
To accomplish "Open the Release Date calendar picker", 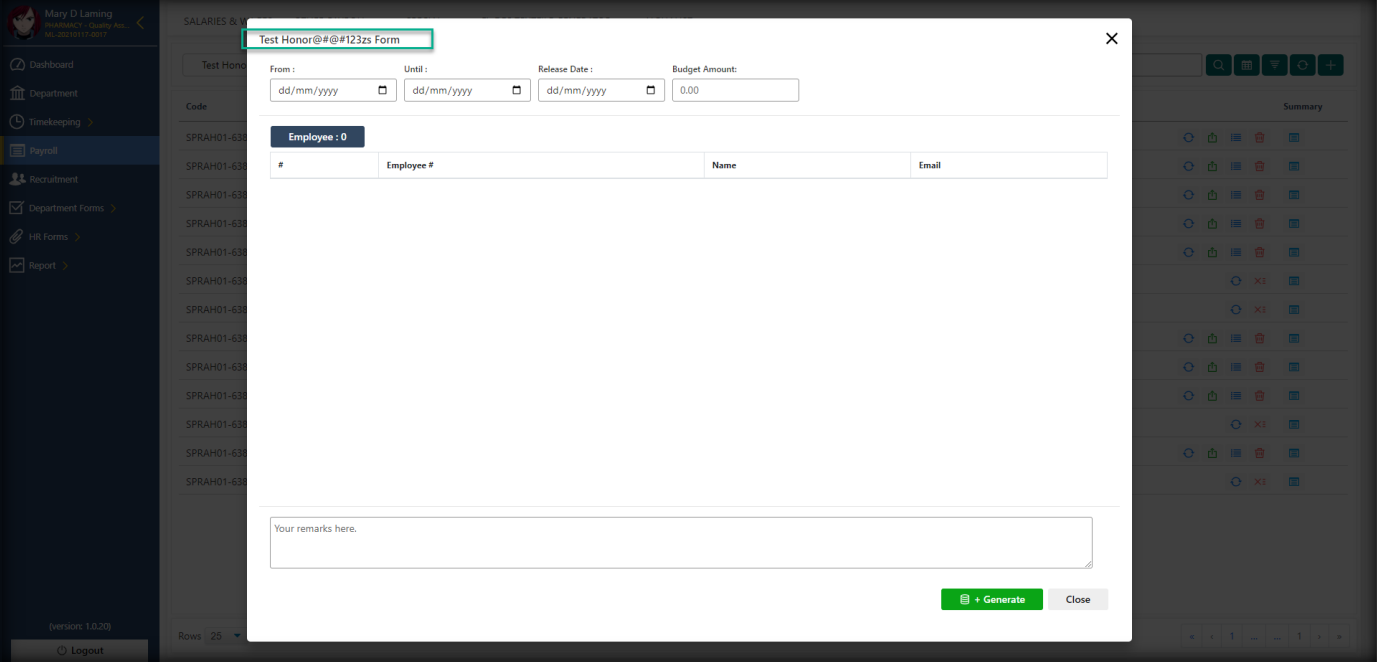I will coord(651,90).
